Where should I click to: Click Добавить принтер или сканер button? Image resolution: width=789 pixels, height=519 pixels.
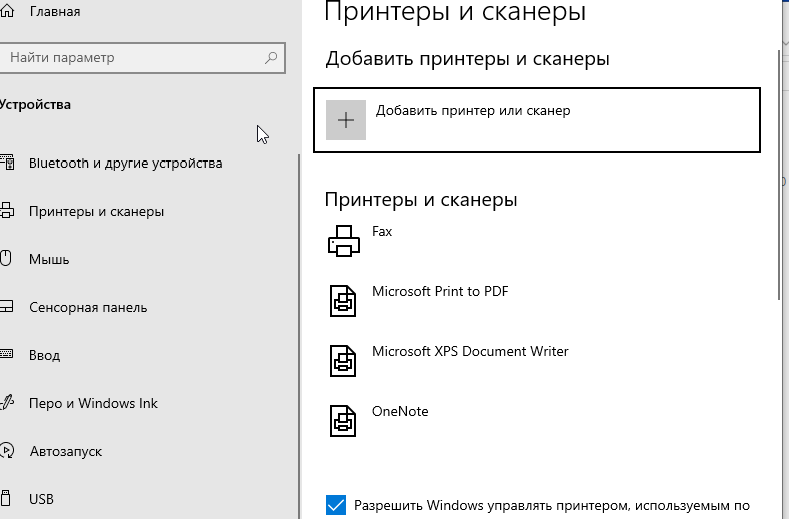536,120
